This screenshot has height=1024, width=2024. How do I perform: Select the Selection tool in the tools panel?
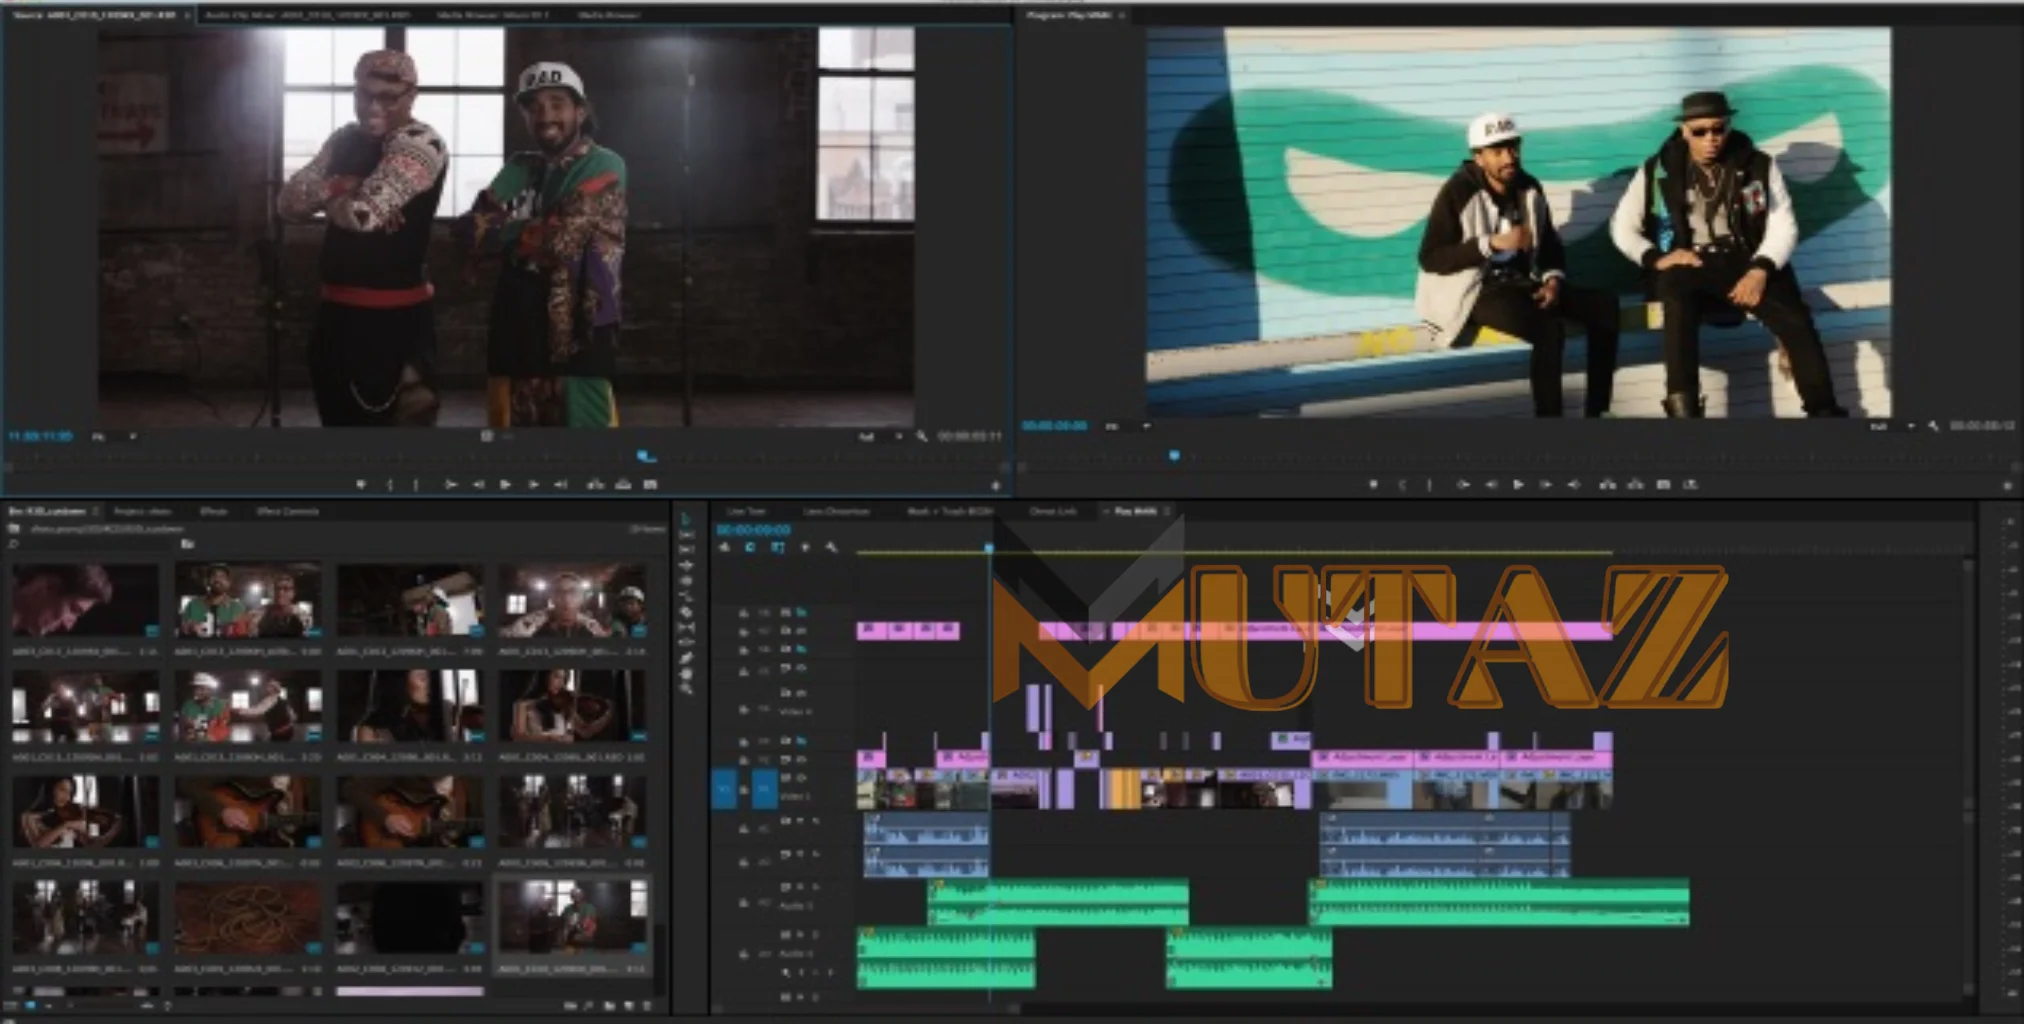click(x=686, y=519)
